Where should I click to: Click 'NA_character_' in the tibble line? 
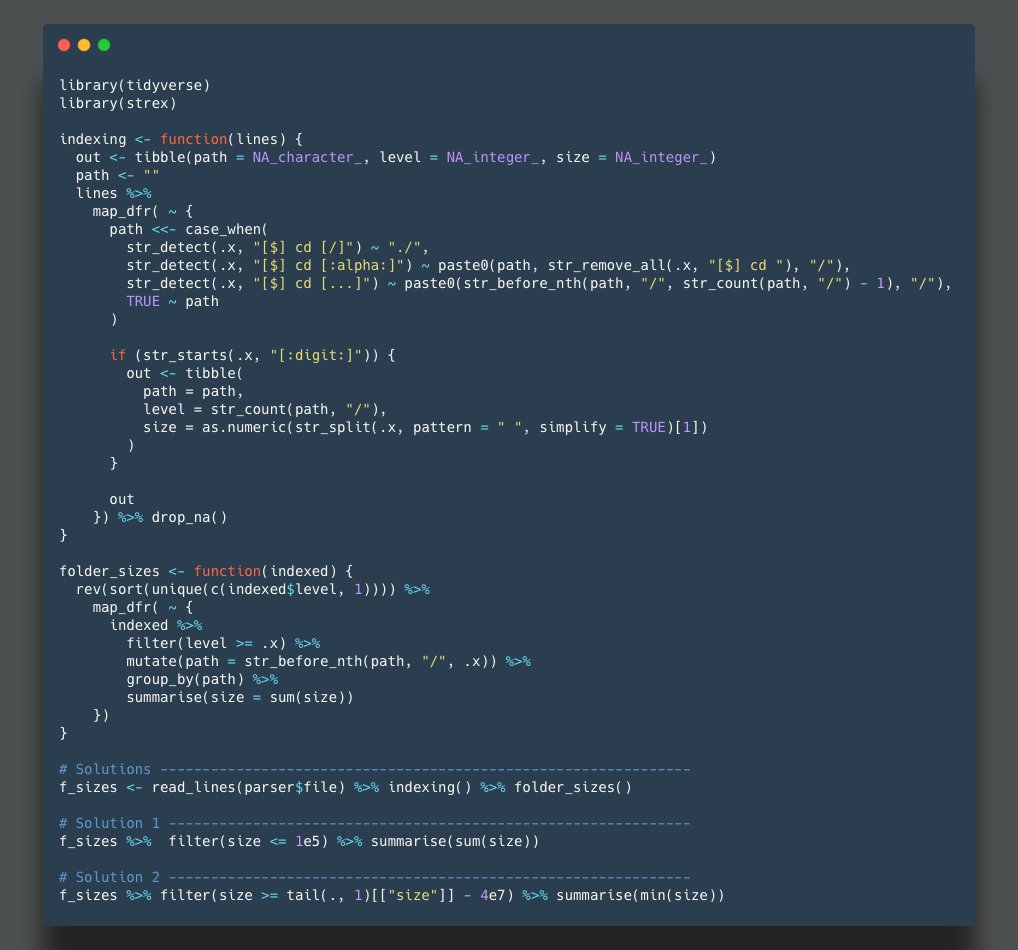pyautogui.click(x=306, y=157)
